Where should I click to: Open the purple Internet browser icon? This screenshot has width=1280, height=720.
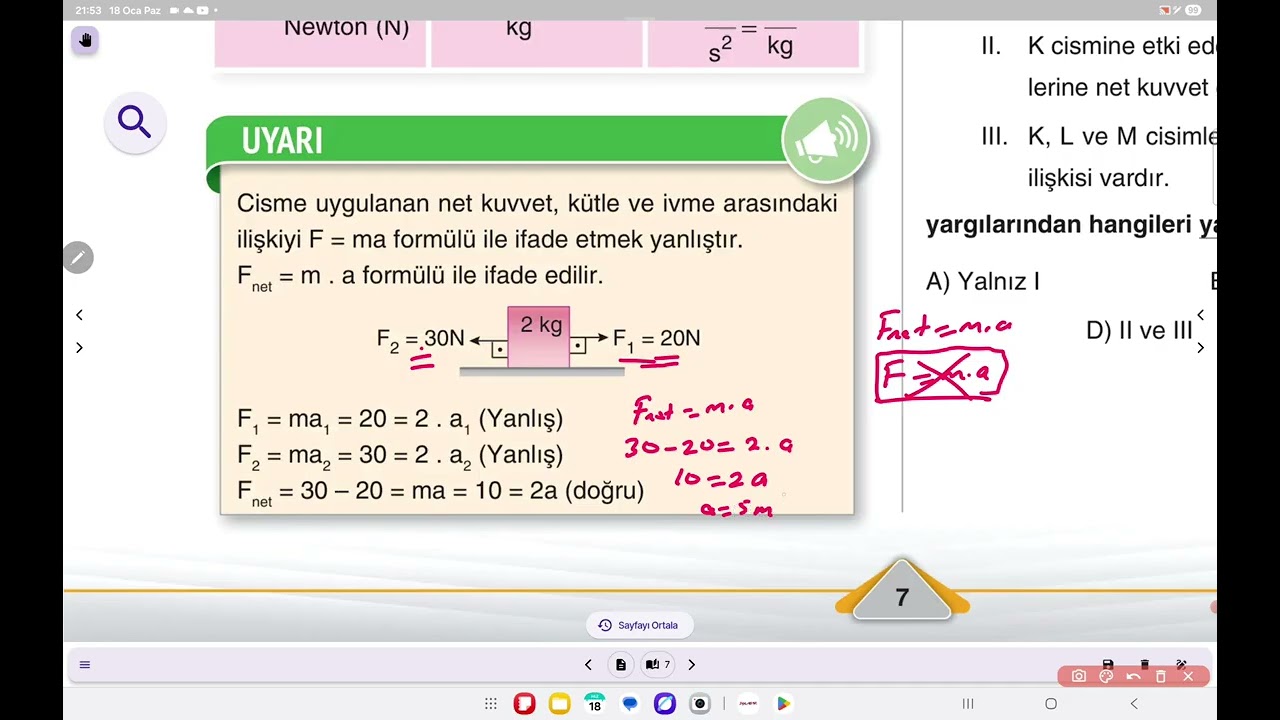[665, 704]
